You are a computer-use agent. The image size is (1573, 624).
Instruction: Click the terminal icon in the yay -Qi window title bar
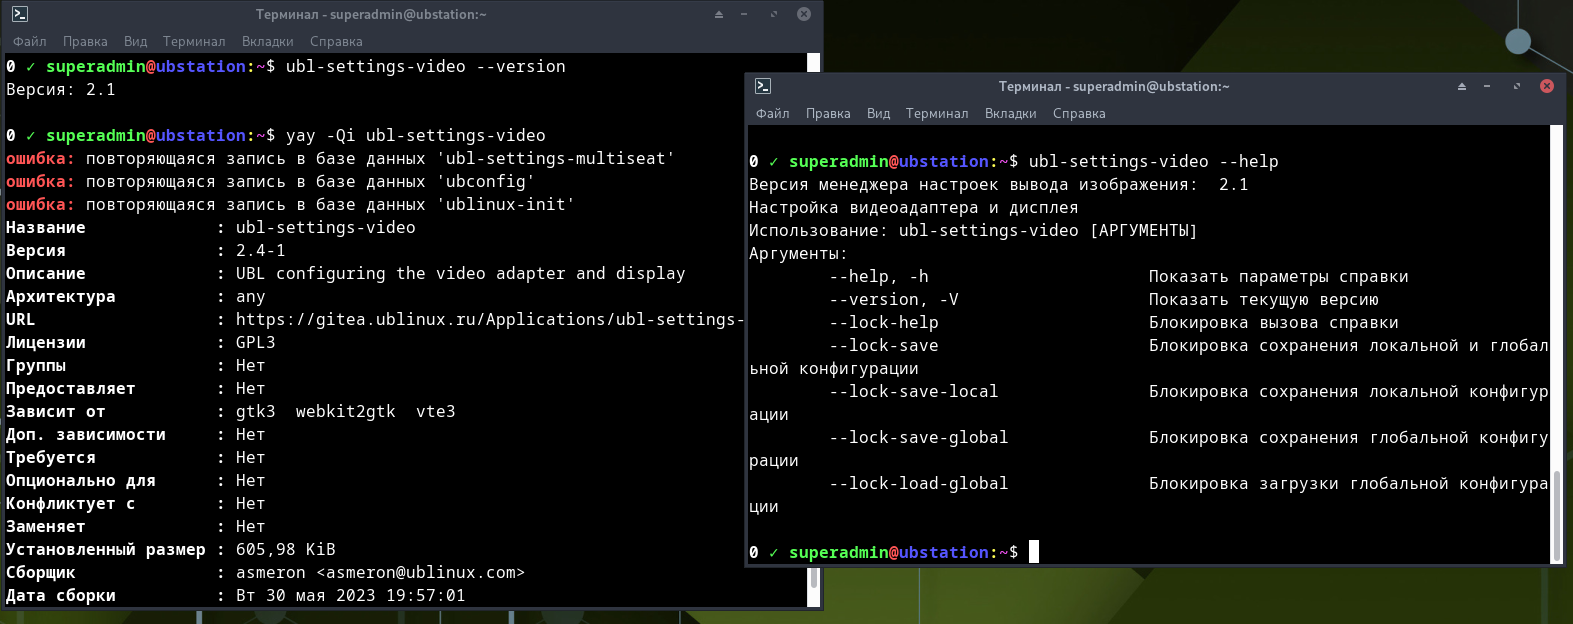(20, 14)
